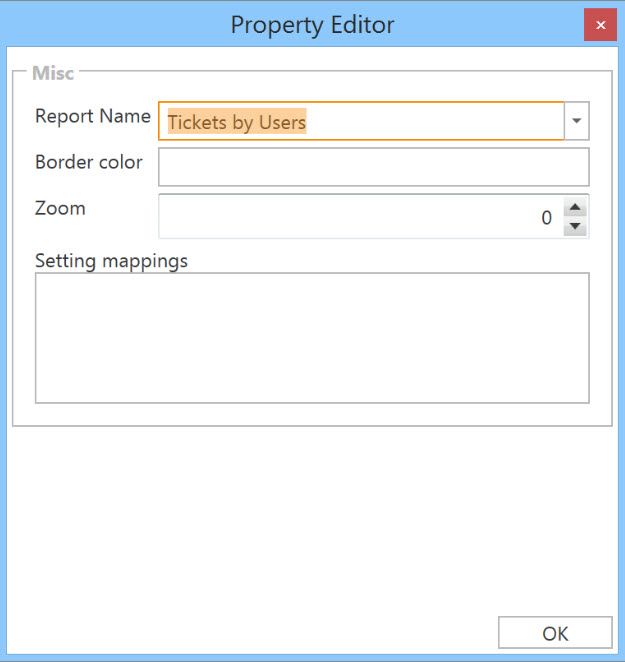625x662 pixels.
Task: Increase Zoom with the up arrow
Action: [x=575, y=207]
